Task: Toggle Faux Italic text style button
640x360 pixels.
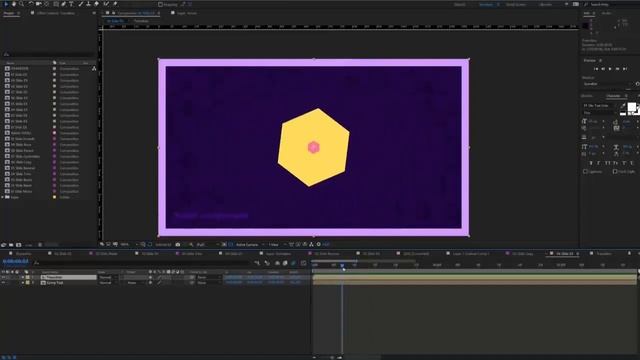Action: tap(599, 163)
